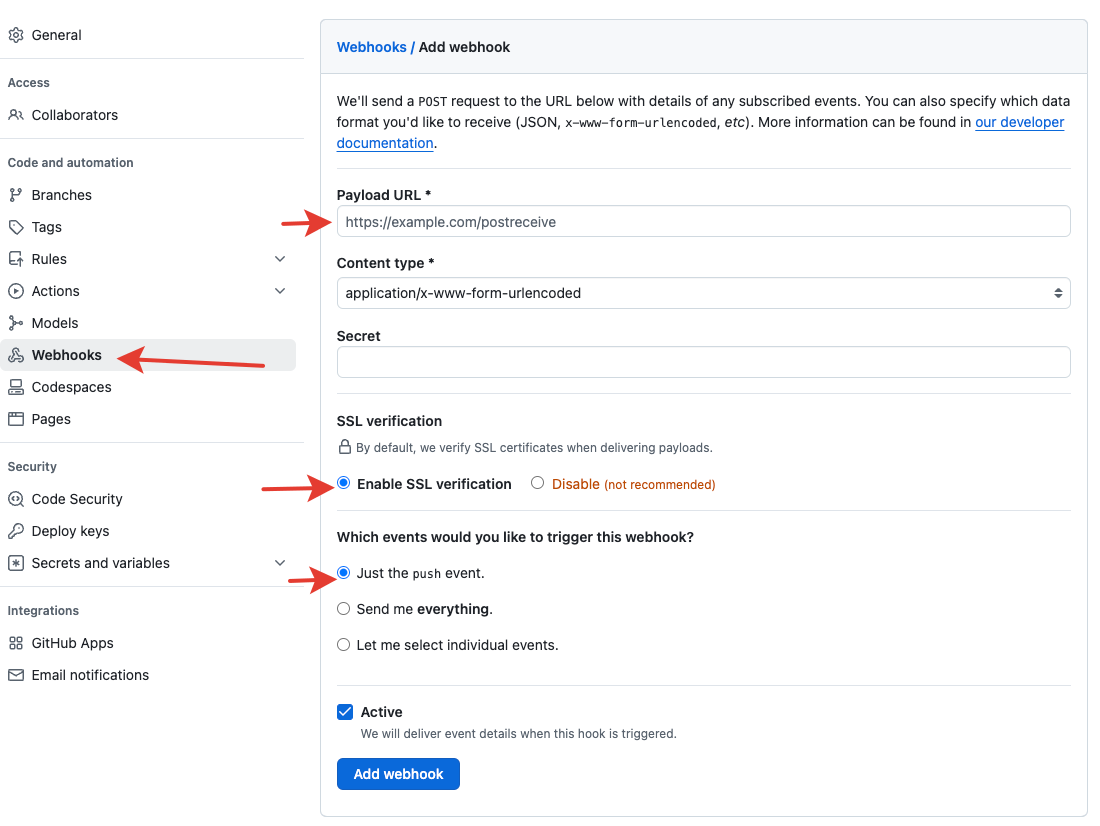Click the Add webhook button

[398, 773]
